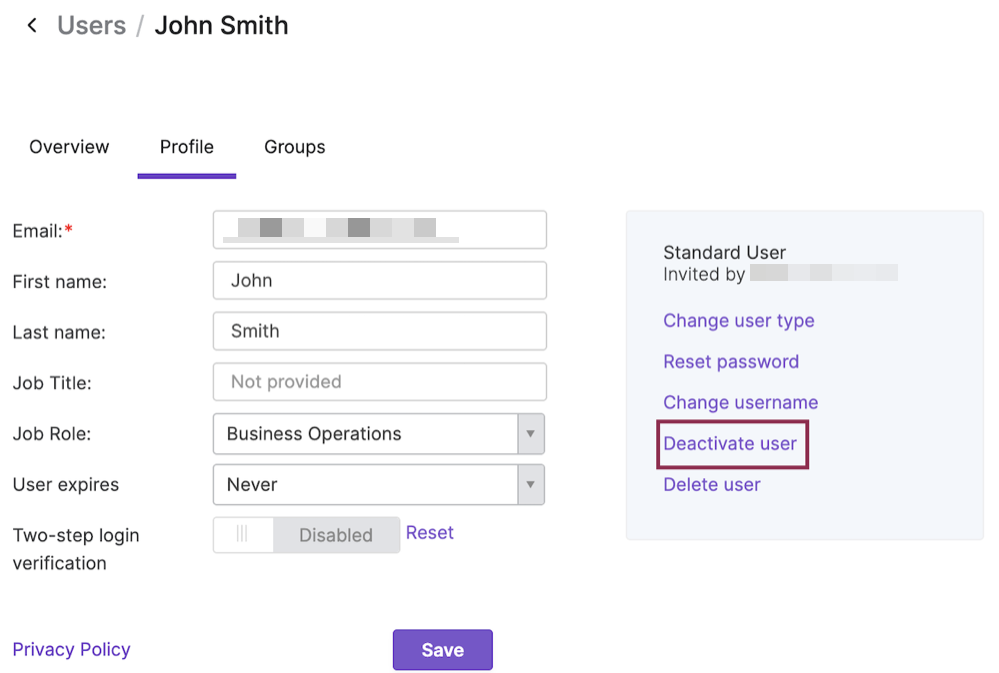Screen dimensions: 999x673
Task: Deactivate user John Smith
Action: (x=731, y=443)
